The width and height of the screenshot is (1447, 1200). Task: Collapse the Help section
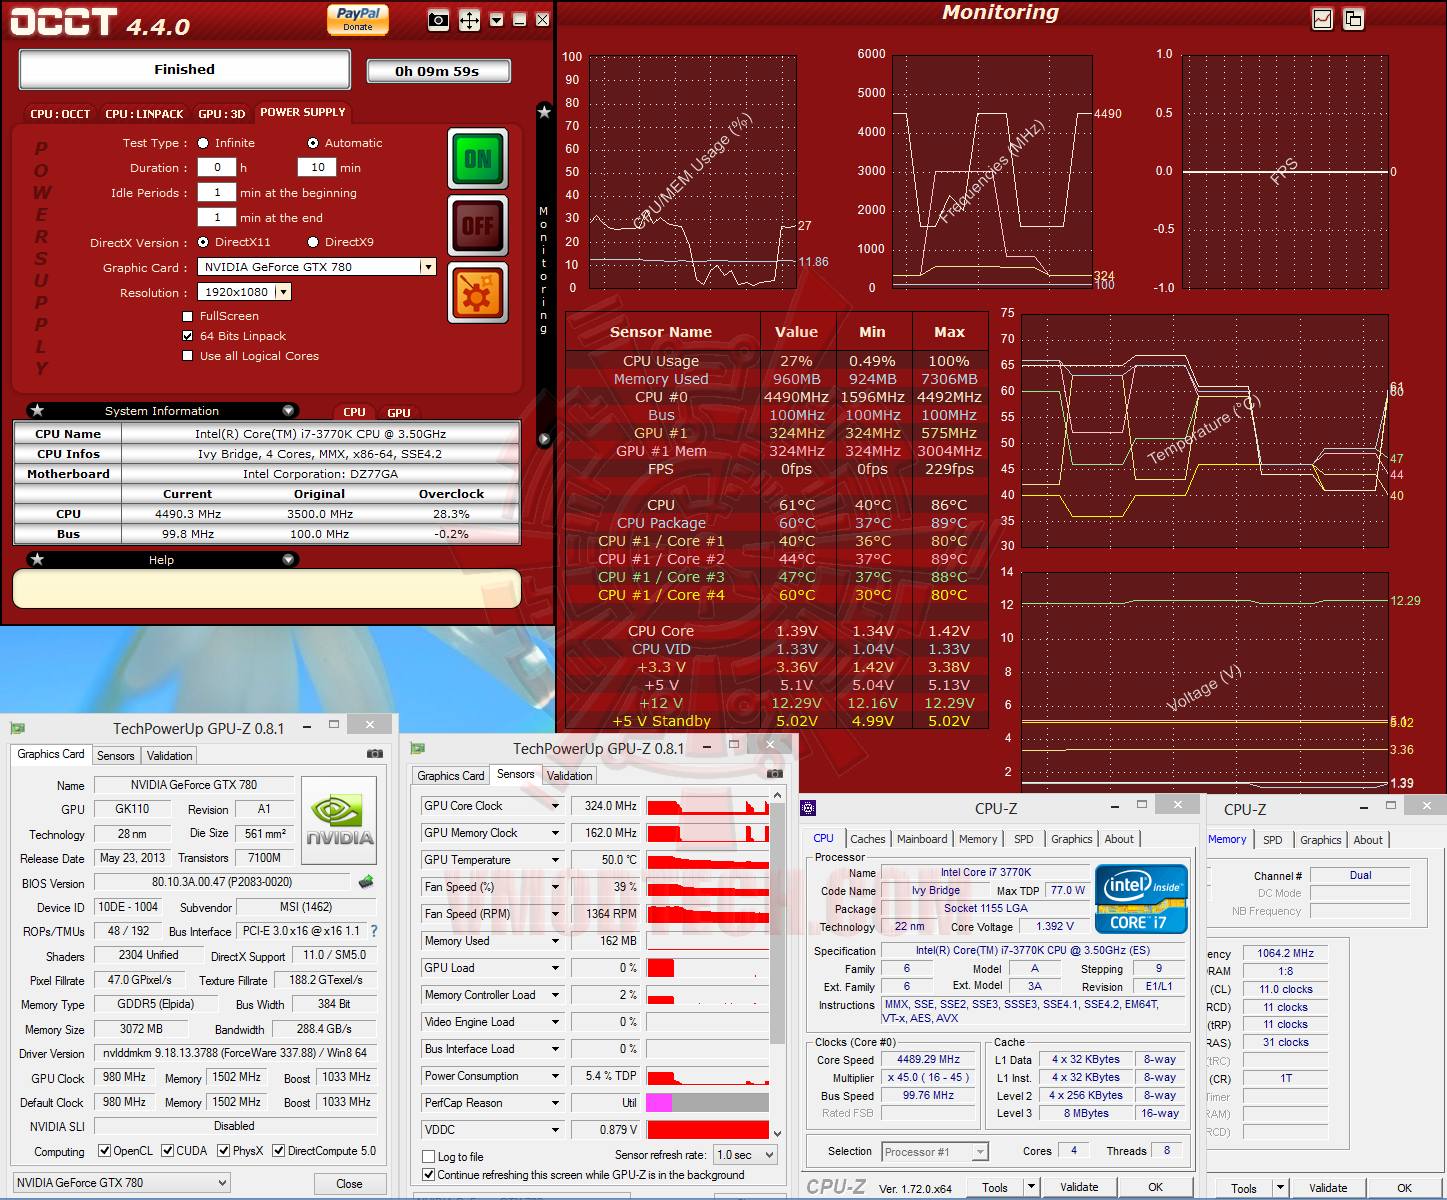pos(288,559)
